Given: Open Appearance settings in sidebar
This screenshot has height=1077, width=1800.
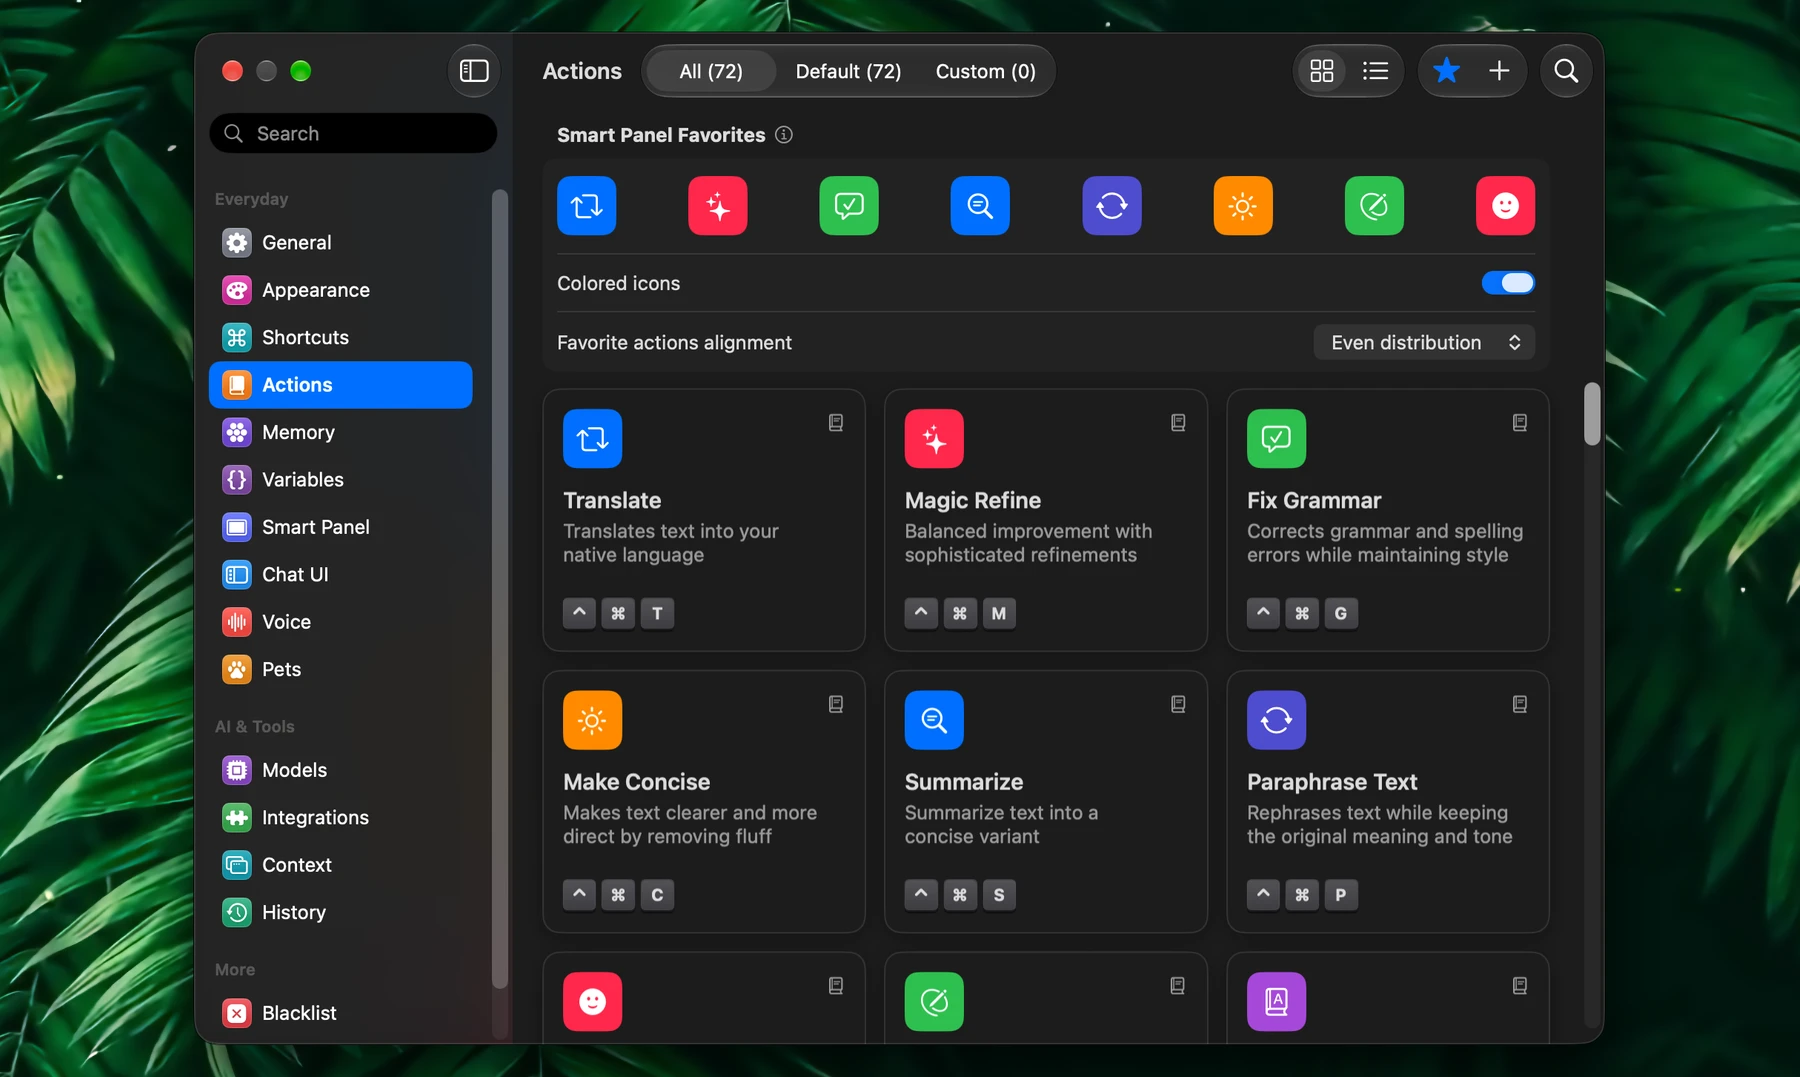Looking at the screenshot, I should (x=340, y=290).
